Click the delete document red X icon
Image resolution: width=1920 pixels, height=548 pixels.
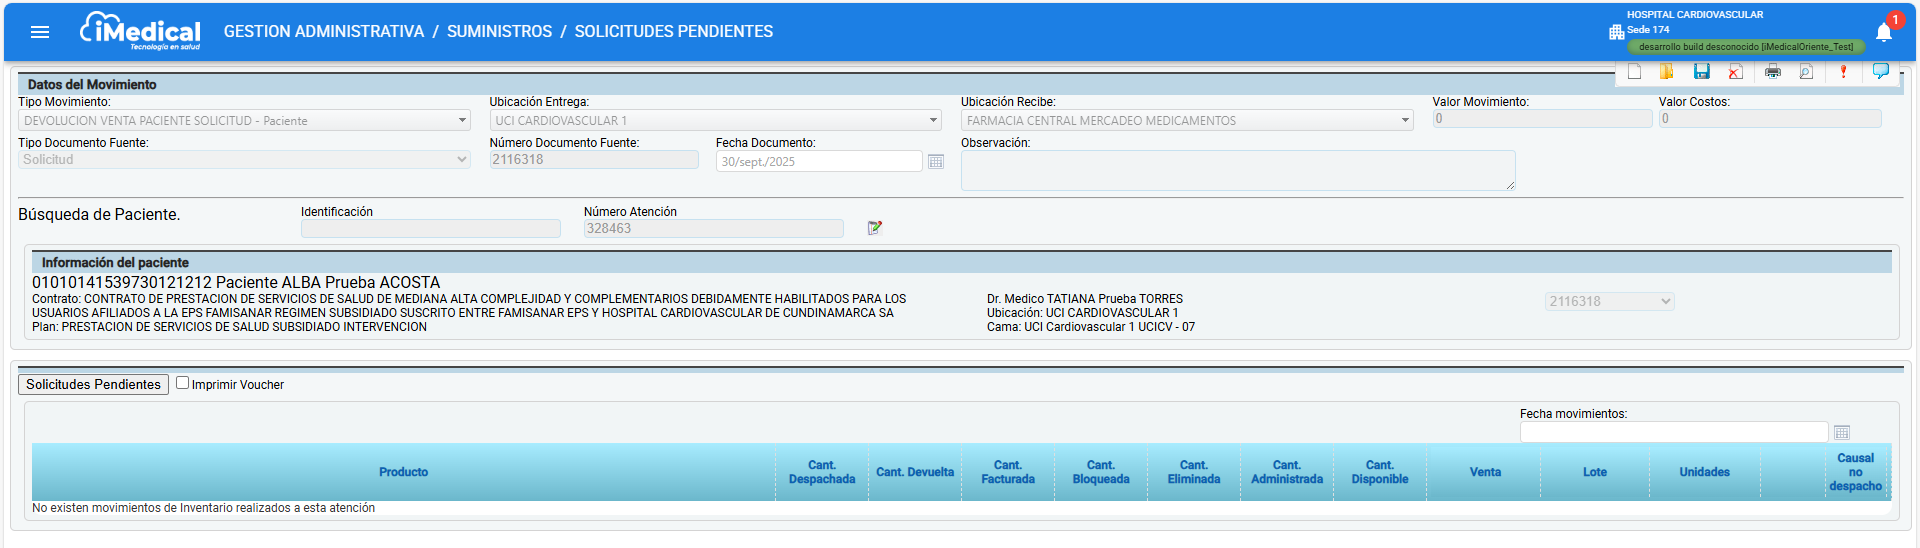point(1735,72)
